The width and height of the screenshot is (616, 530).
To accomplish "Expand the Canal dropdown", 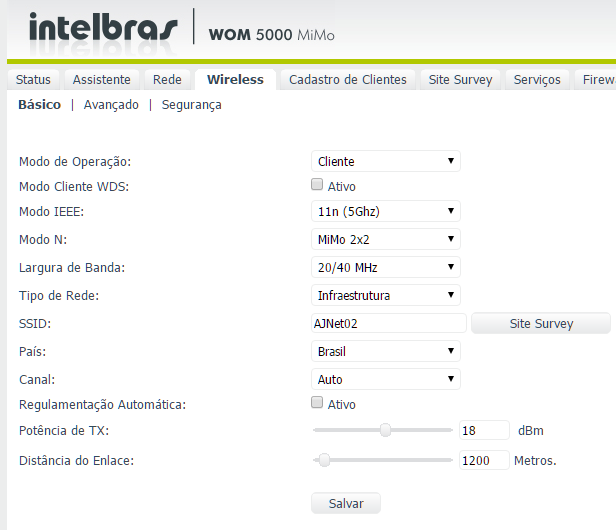I will click(x=386, y=379).
